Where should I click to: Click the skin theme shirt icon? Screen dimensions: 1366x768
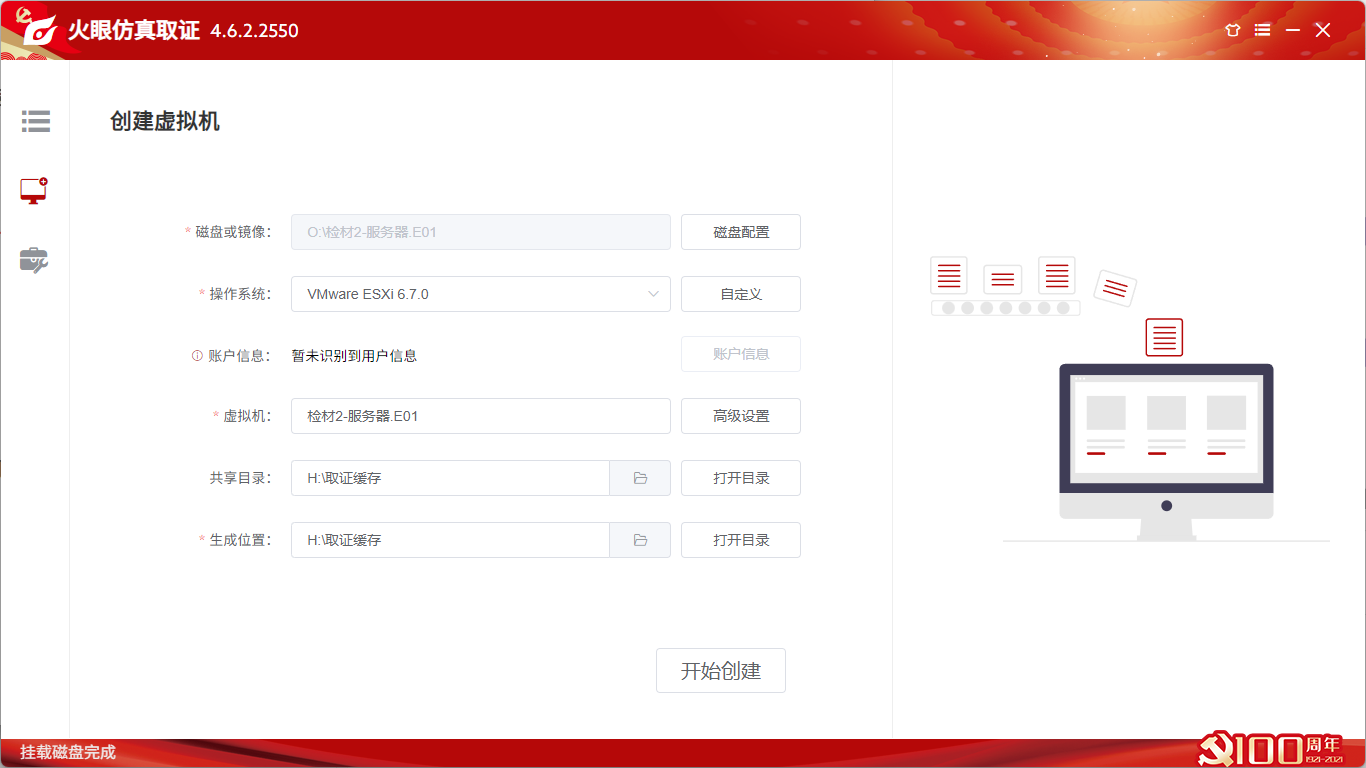1233,30
